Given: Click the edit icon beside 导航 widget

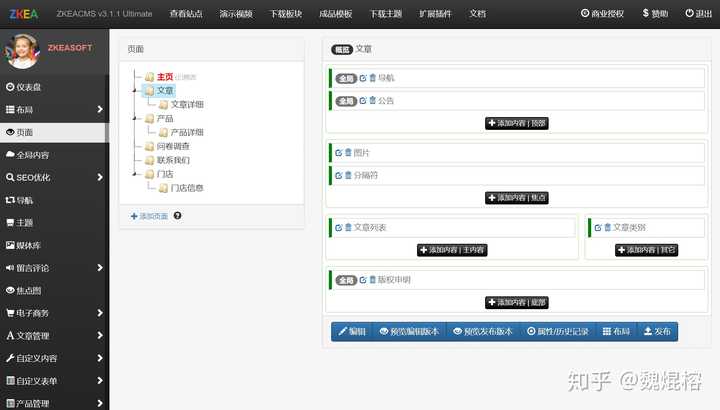Looking at the screenshot, I should 363,77.
